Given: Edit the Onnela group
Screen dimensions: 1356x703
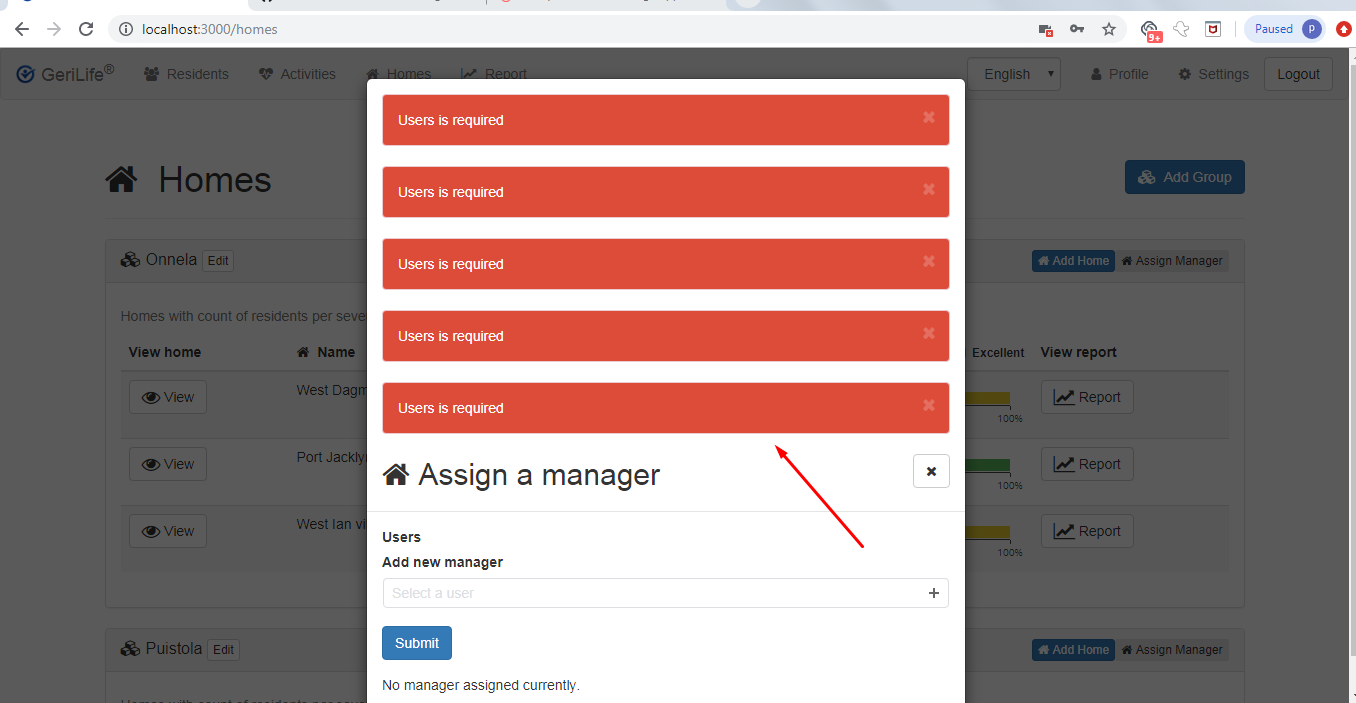Looking at the screenshot, I should coord(218,260).
